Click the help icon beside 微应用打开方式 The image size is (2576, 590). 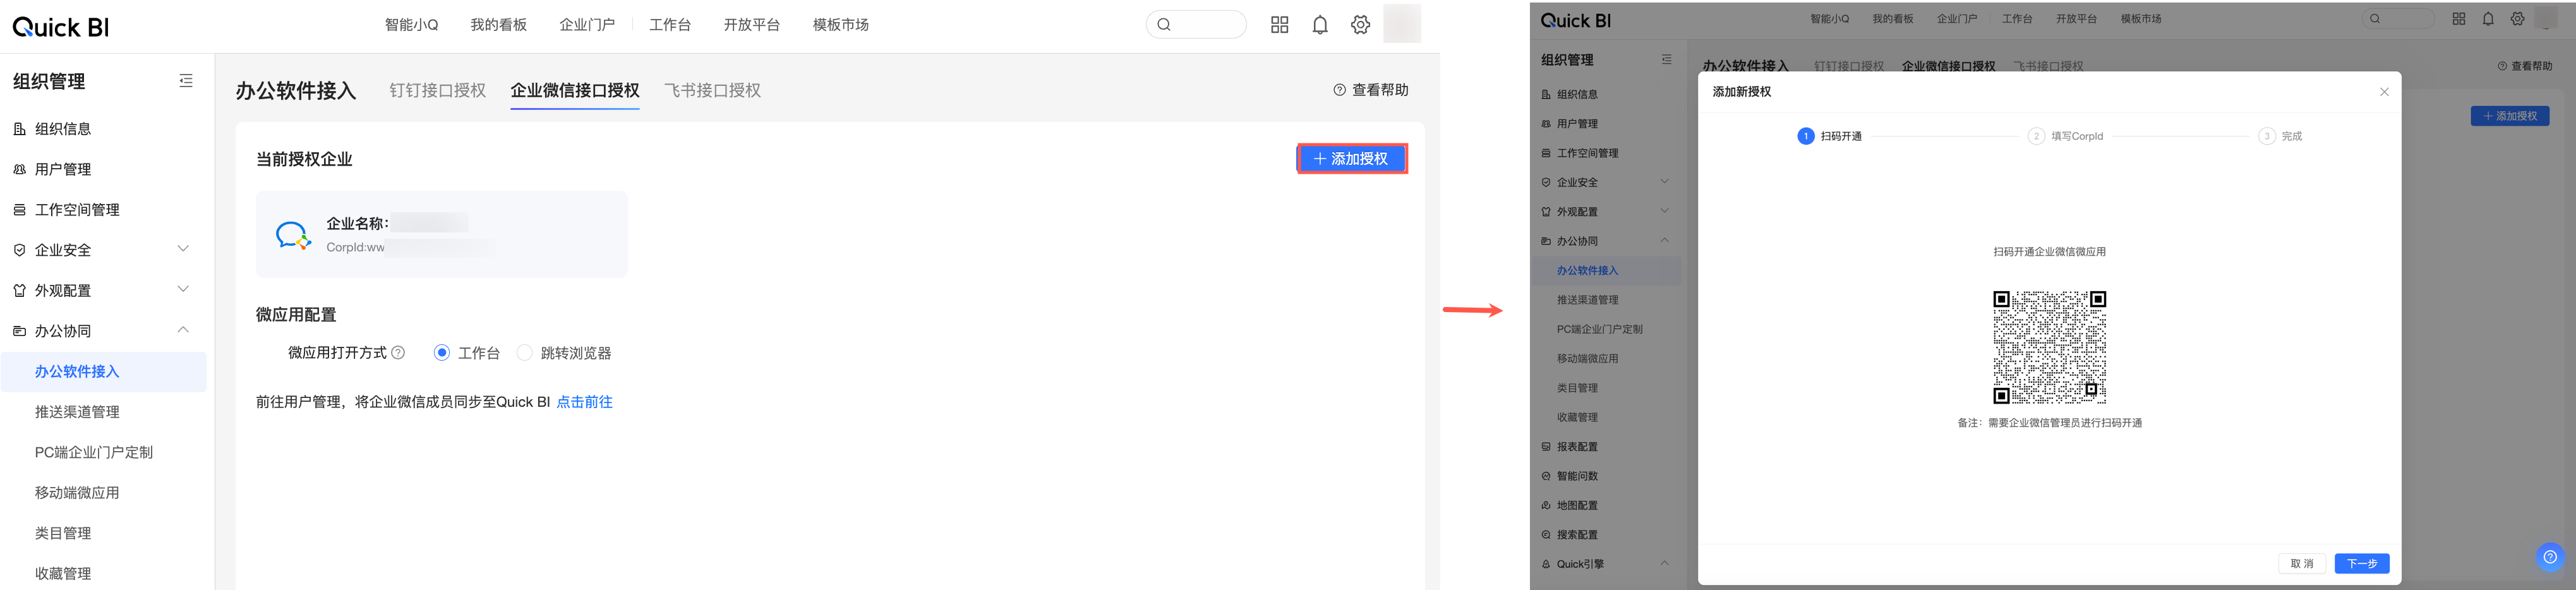[x=398, y=353]
